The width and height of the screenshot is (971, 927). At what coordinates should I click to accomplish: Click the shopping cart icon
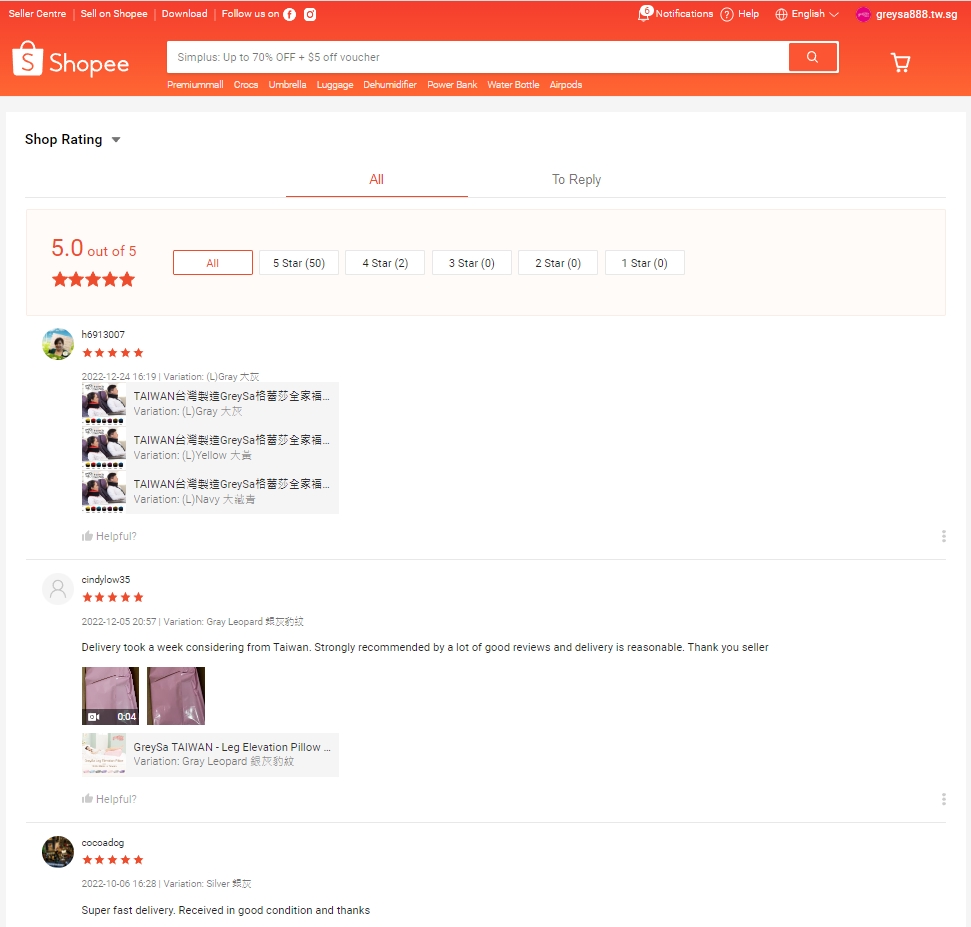pyautogui.click(x=900, y=63)
